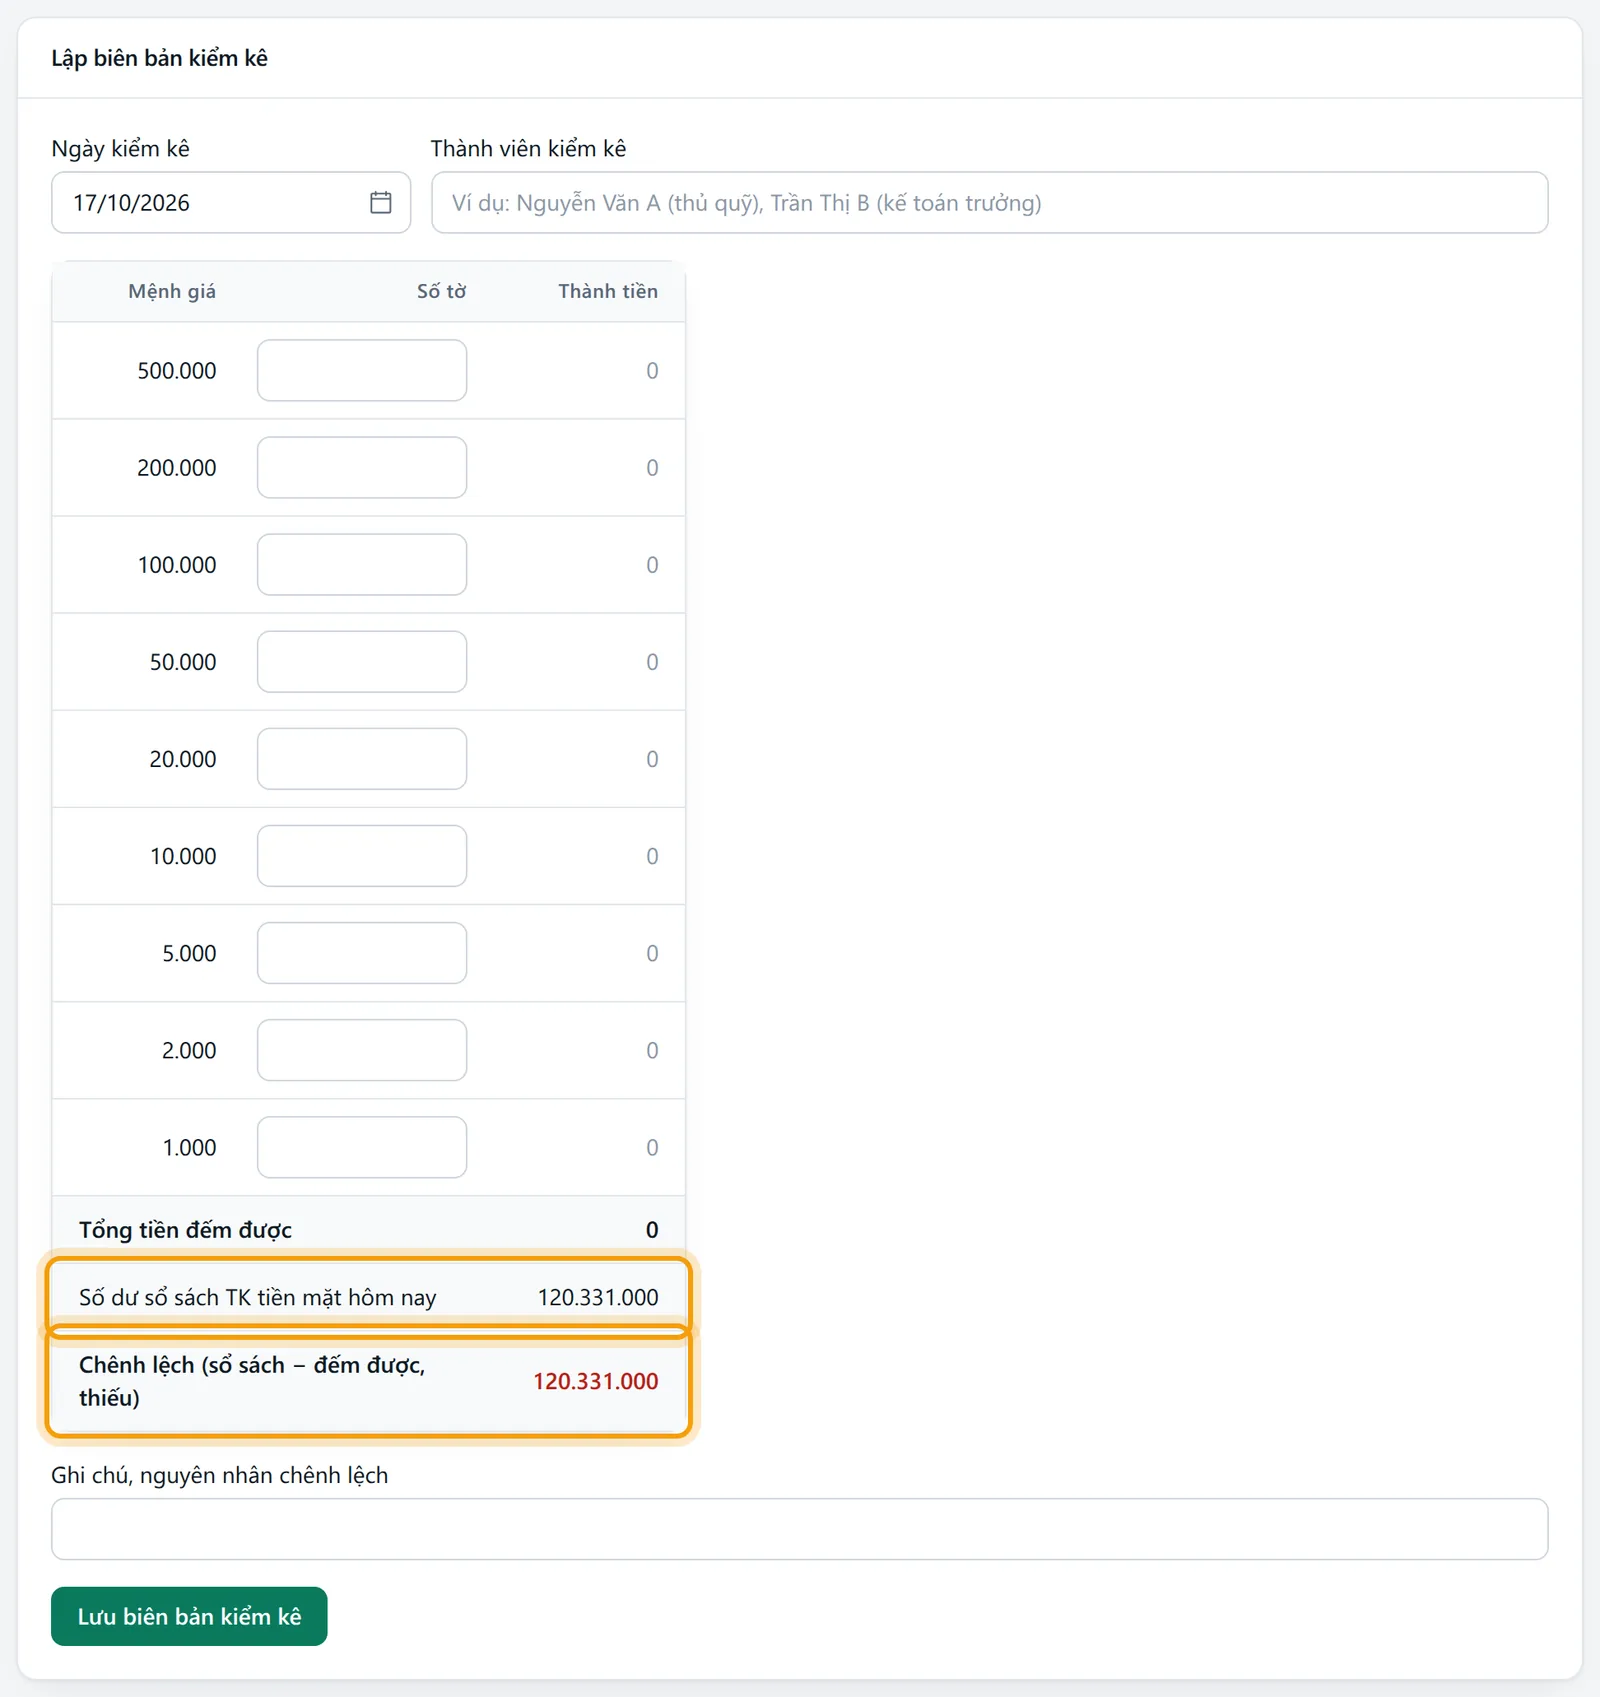
Task: Click the Số tờ field for 200.000
Action: click(x=362, y=467)
